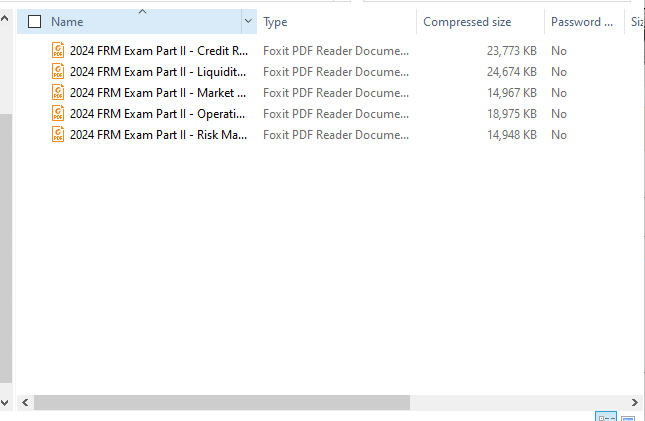Click the Operational Risk PDF file icon
Image resolution: width=645 pixels, height=421 pixels.
[58, 113]
